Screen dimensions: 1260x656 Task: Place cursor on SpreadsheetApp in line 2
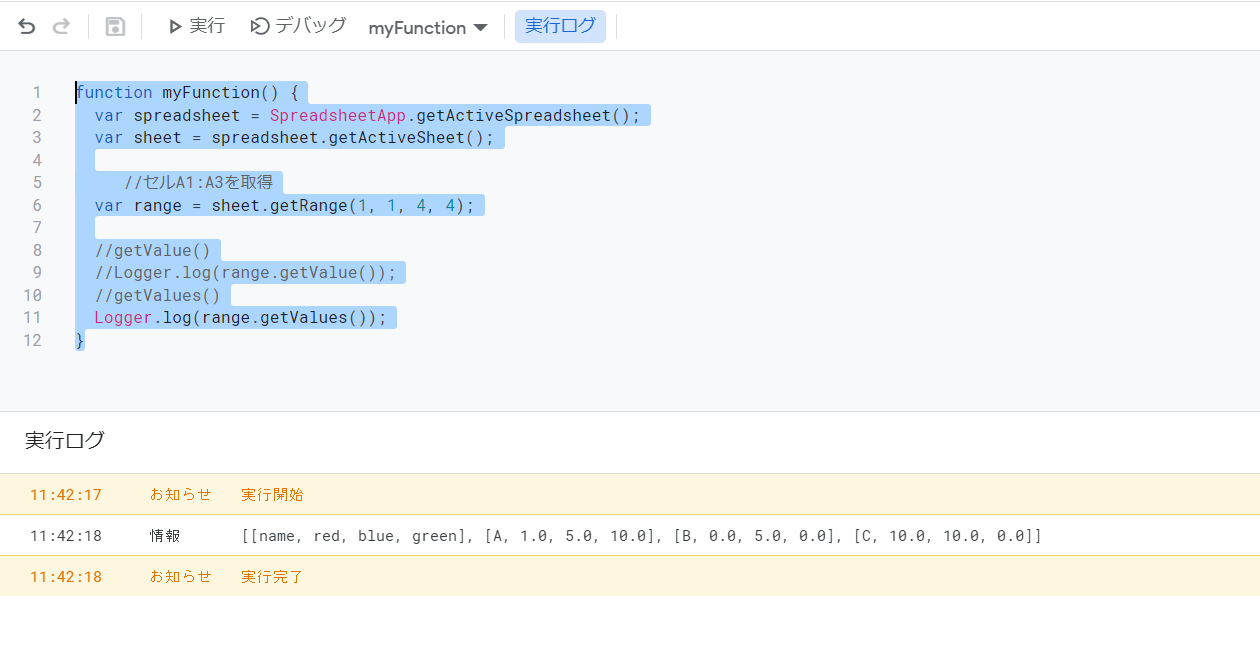pos(338,116)
